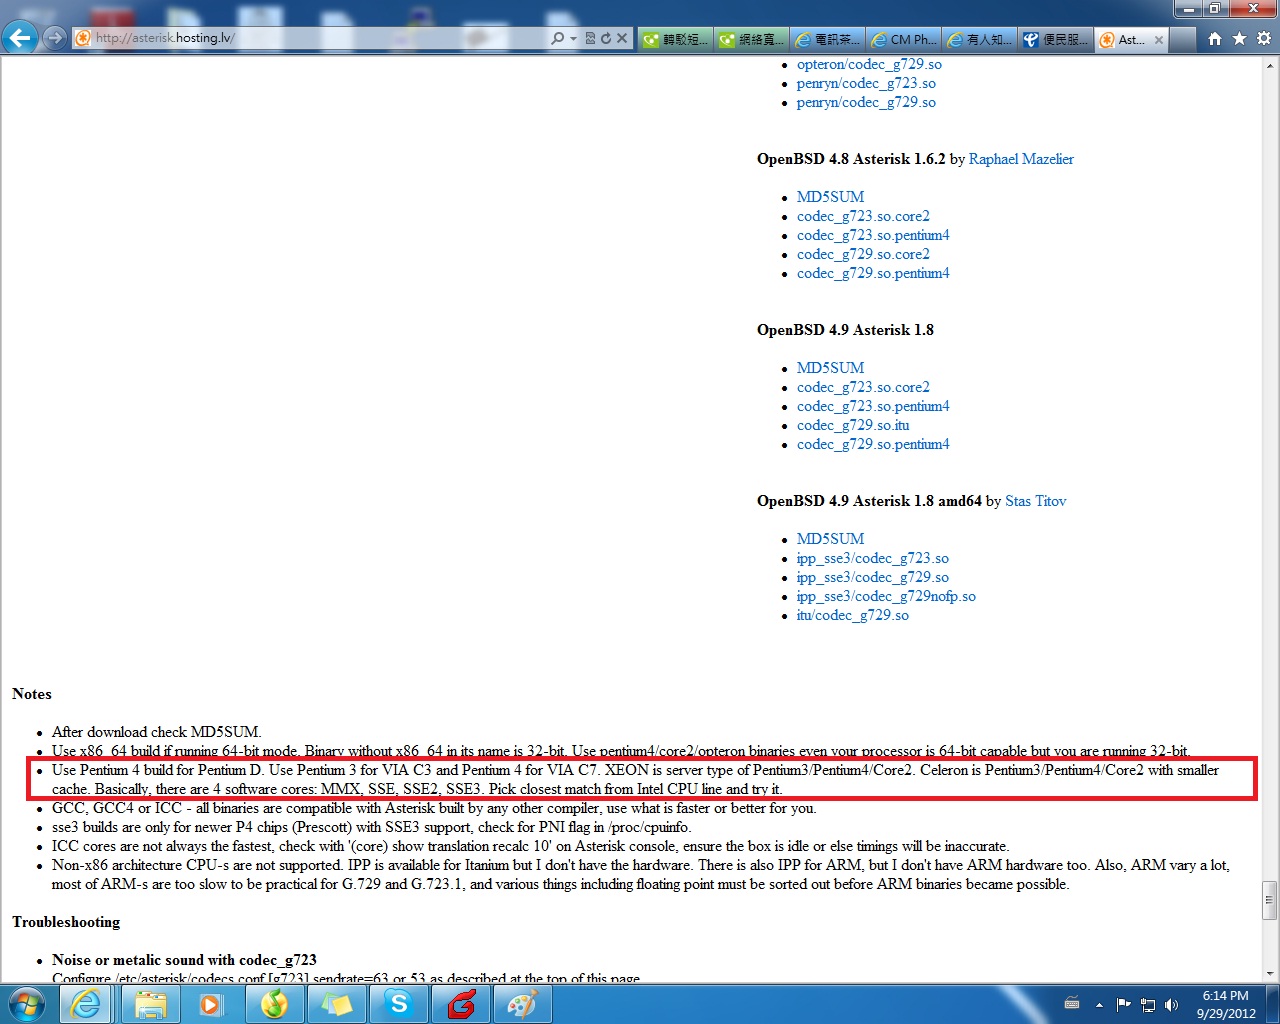Open the penryn/codec_g729.so link
Image resolution: width=1280 pixels, height=1024 pixels.
pos(866,102)
